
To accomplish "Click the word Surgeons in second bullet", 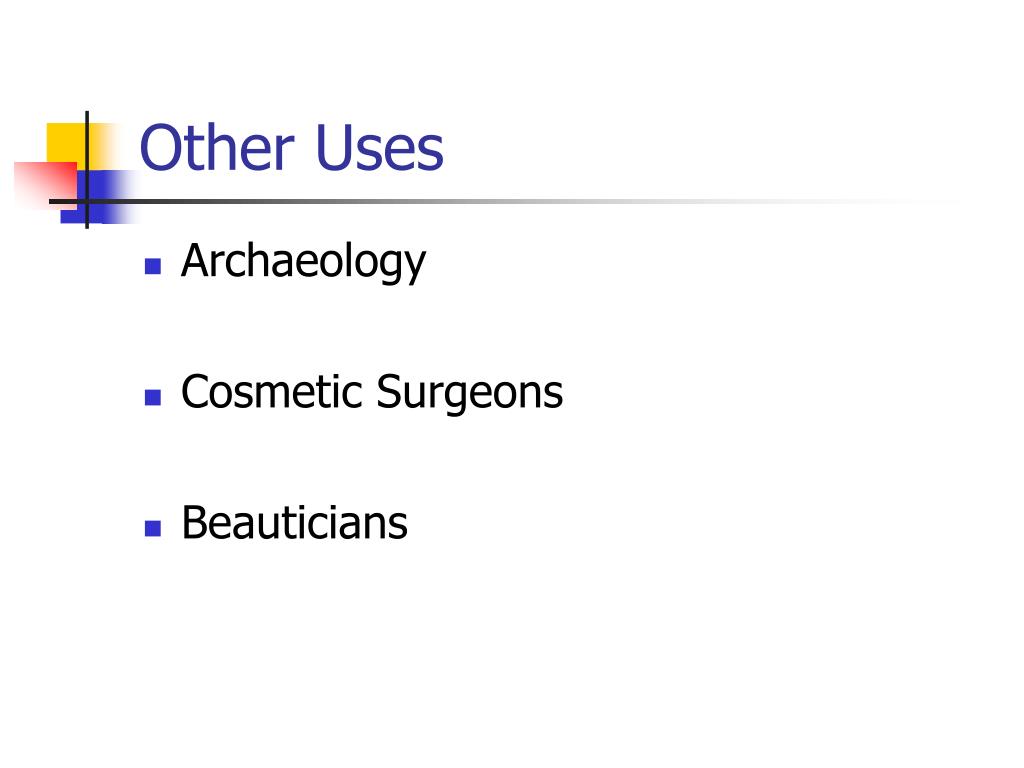I will tap(470, 394).
